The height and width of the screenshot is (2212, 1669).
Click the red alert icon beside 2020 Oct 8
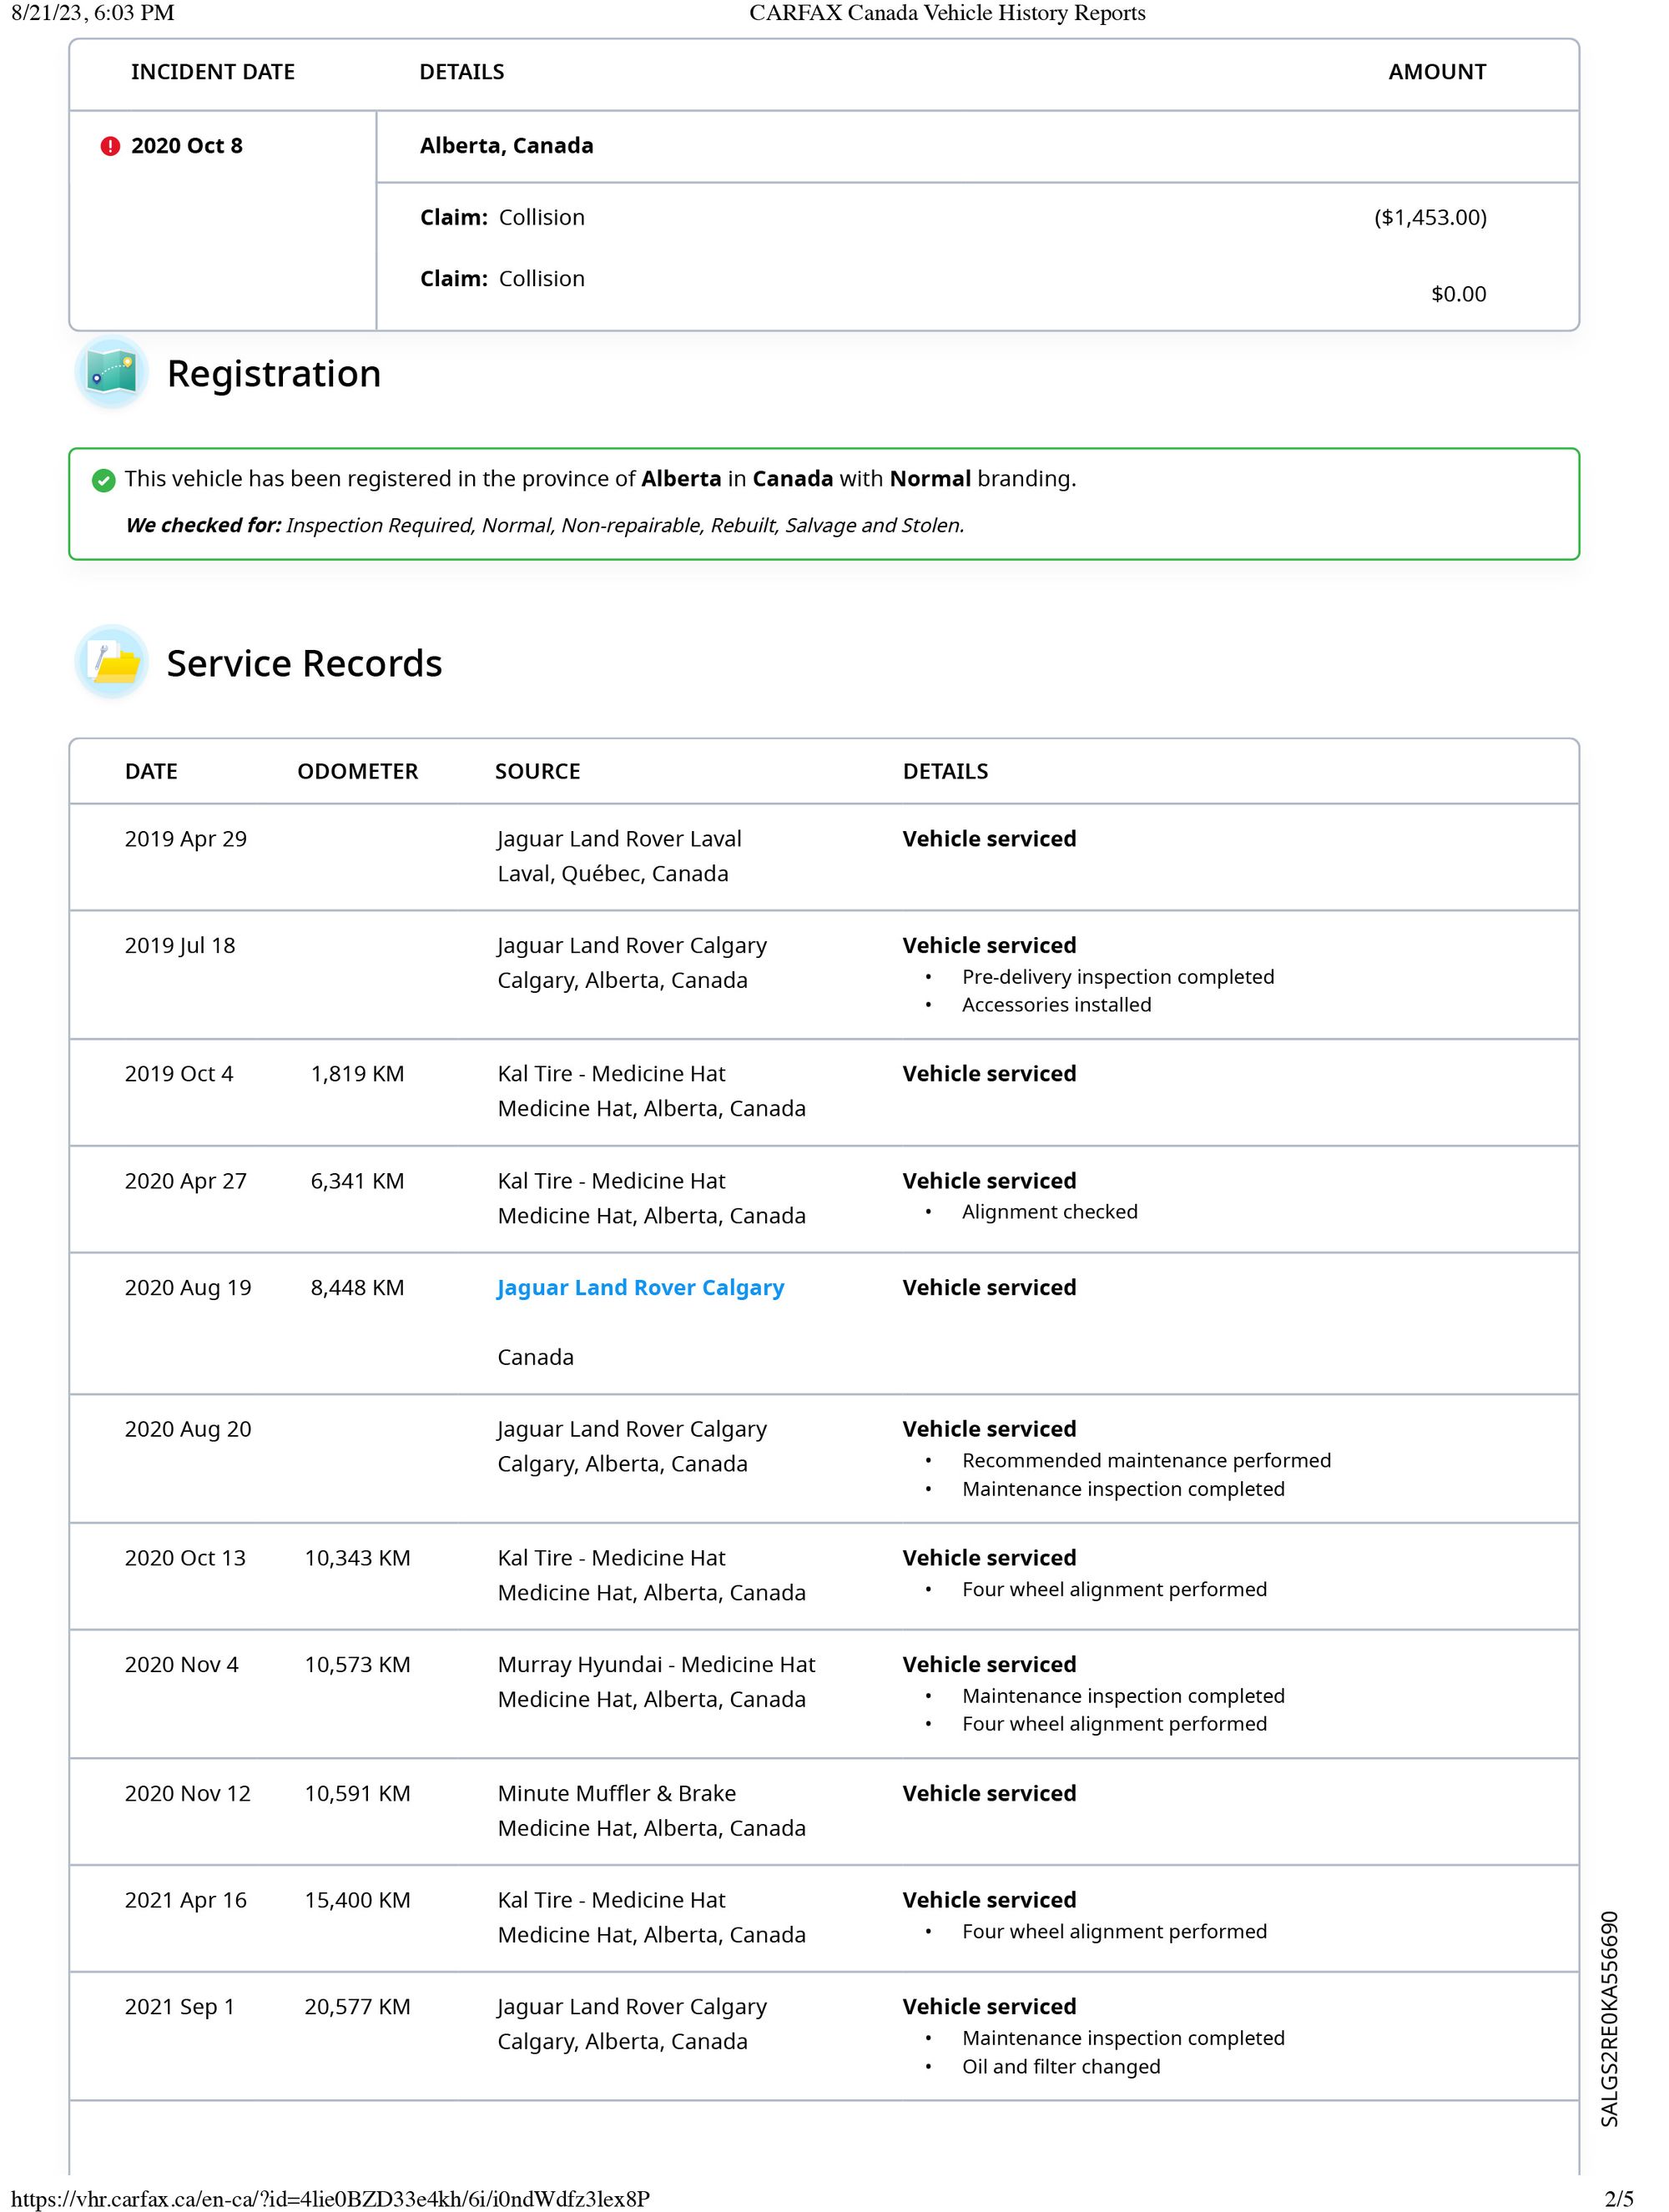pyautogui.click(x=110, y=146)
